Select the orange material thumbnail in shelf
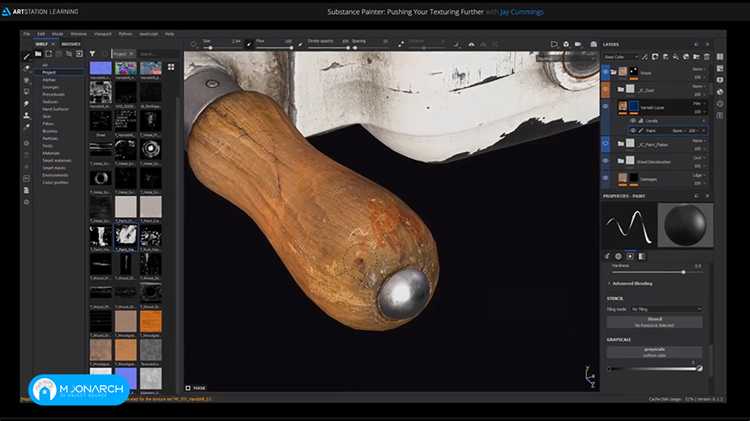Screen dimensions: 750x421 pyautogui.click(x=151, y=321)
